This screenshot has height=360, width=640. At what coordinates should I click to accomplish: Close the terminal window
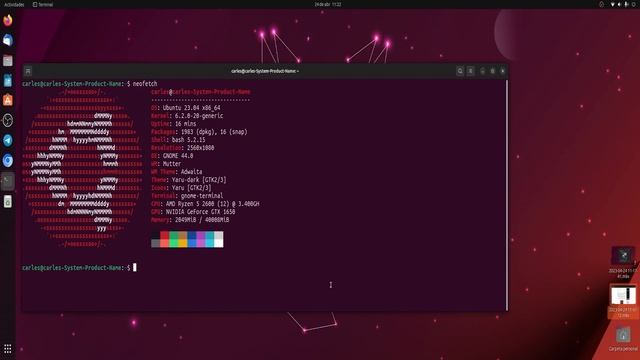click(x=503, y=71)
